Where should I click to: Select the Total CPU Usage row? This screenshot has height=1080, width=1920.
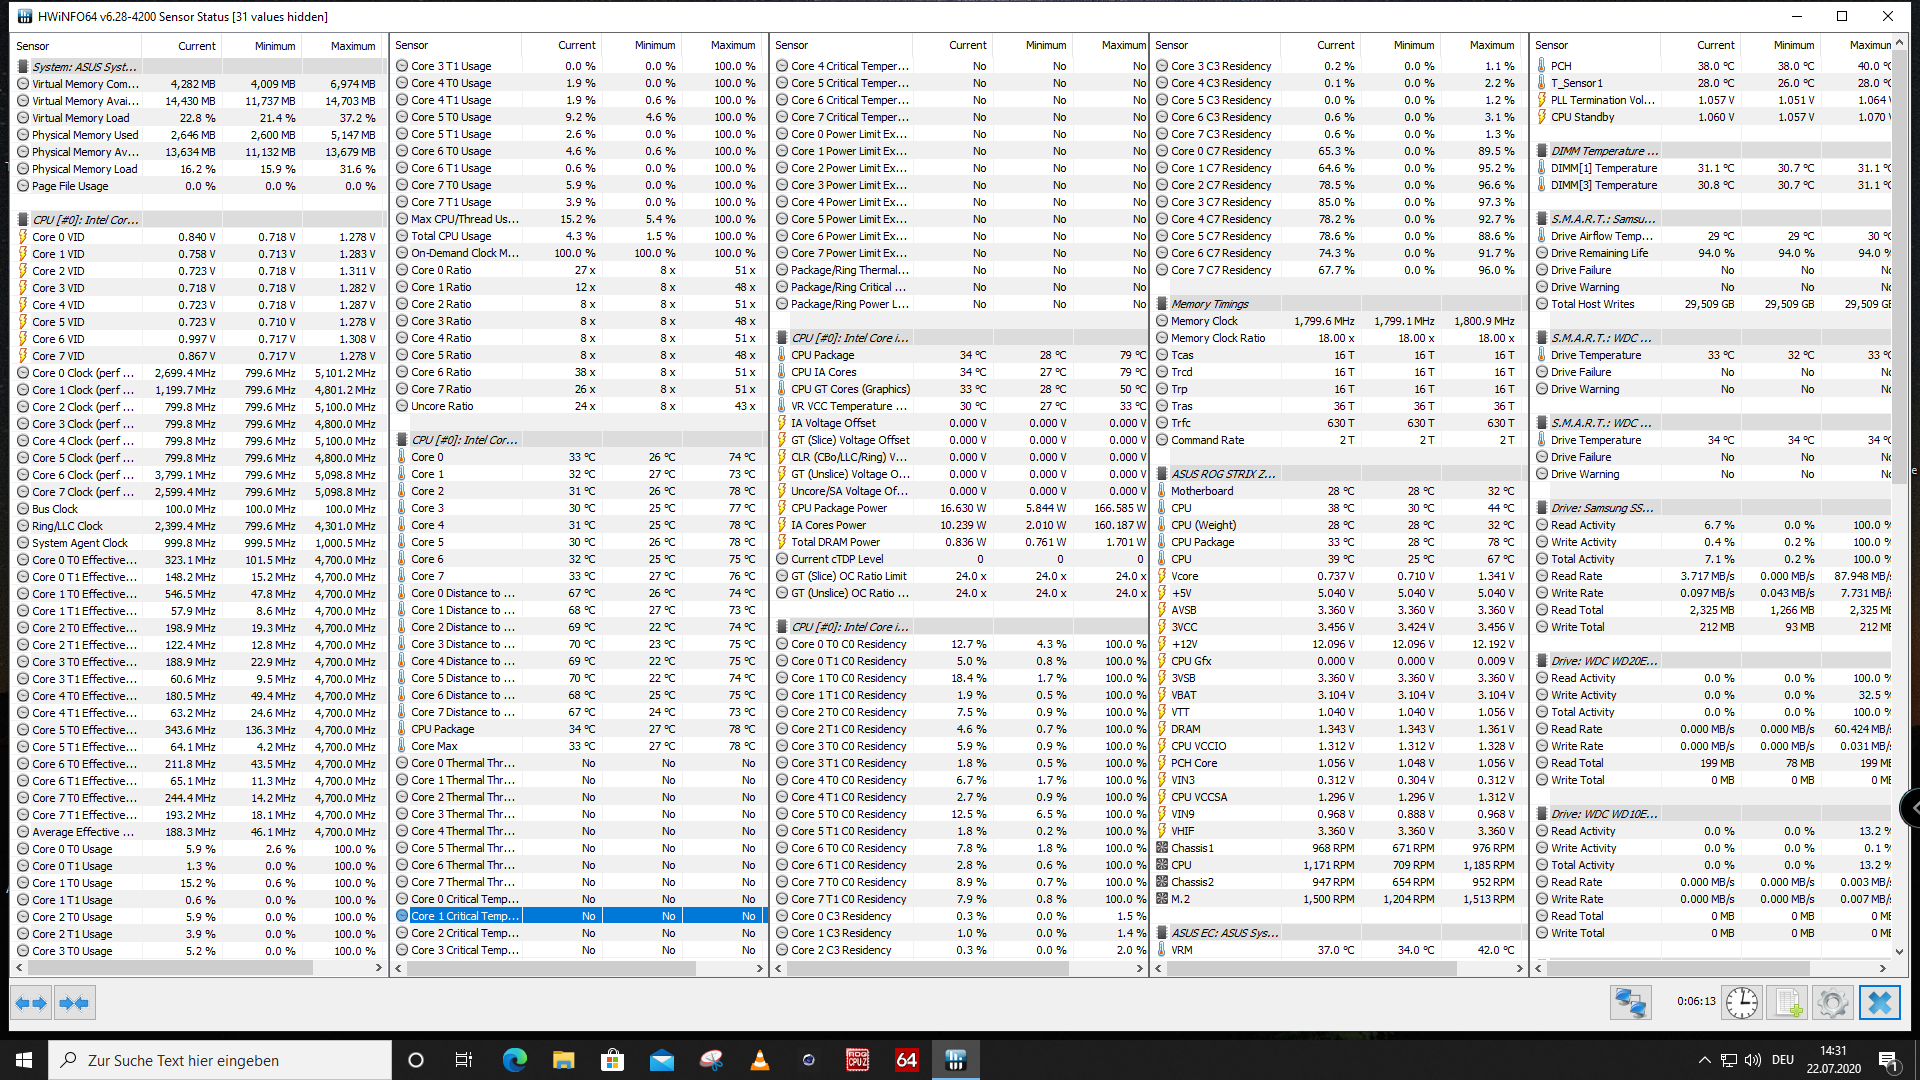tap(579, 236)
